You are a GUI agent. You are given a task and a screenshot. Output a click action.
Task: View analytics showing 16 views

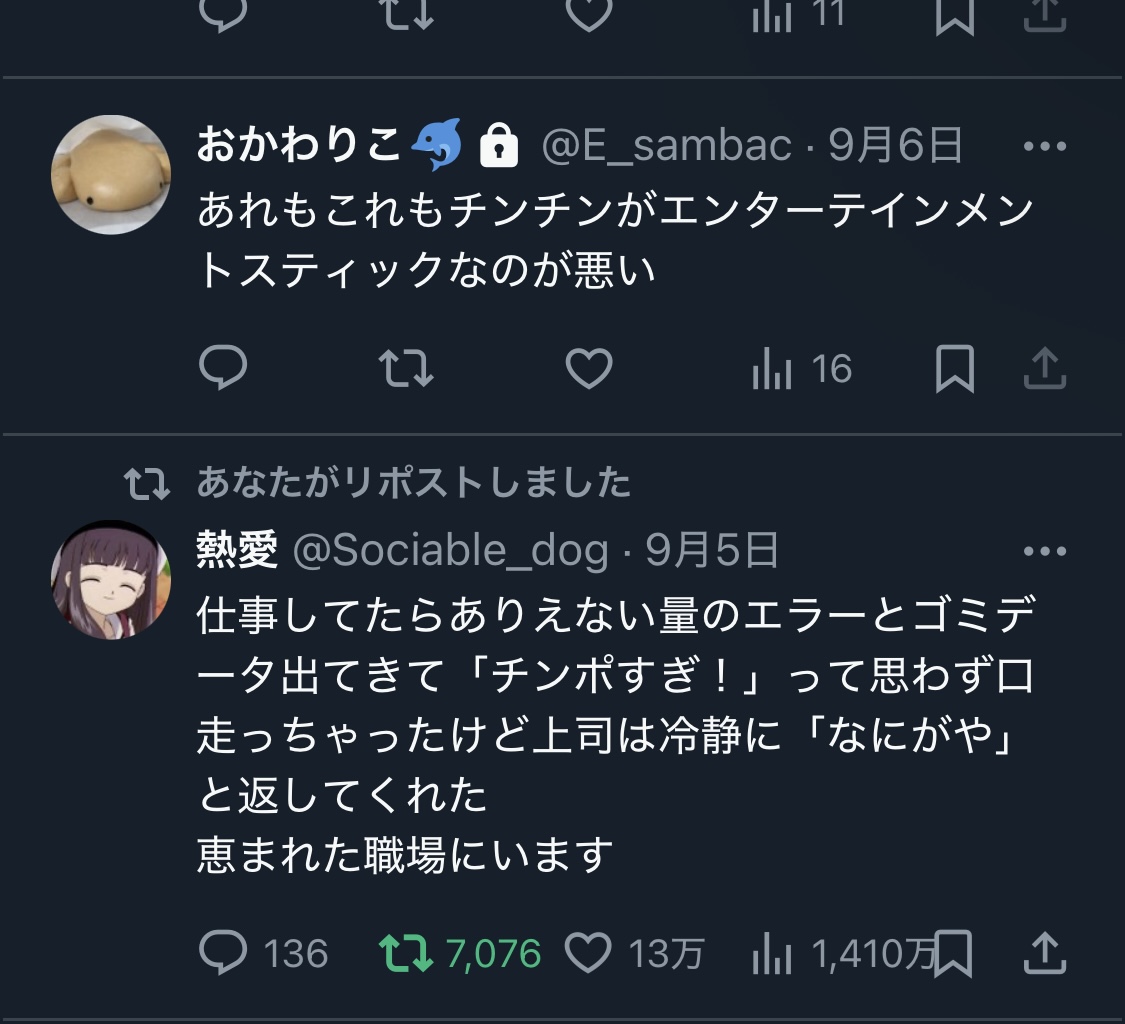tap(801, 370)
